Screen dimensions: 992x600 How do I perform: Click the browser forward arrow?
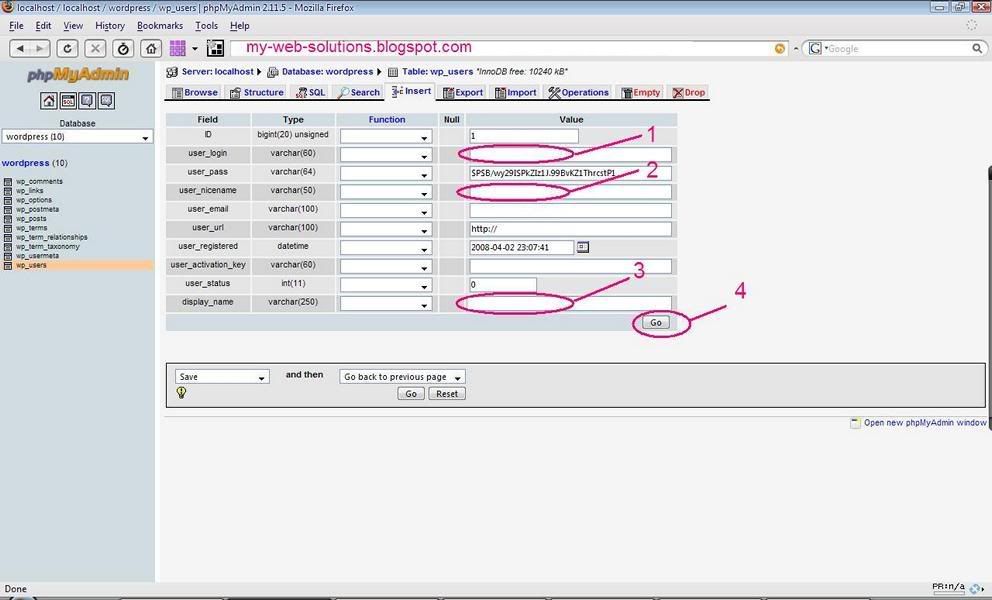[39, 49]
